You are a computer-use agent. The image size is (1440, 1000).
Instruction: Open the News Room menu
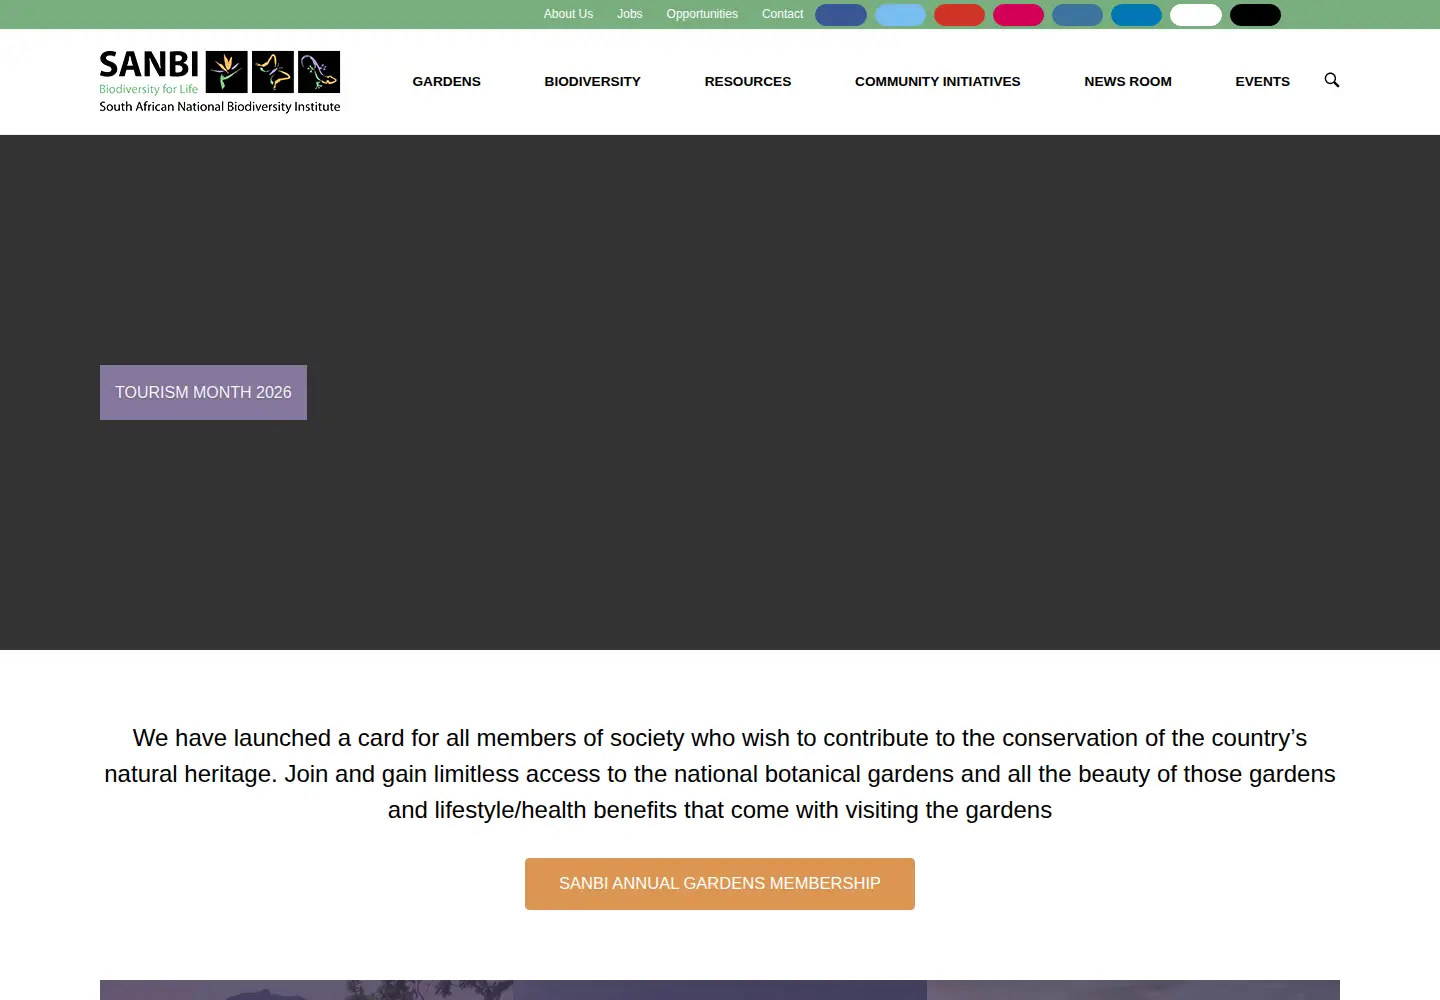point(1127,82)
